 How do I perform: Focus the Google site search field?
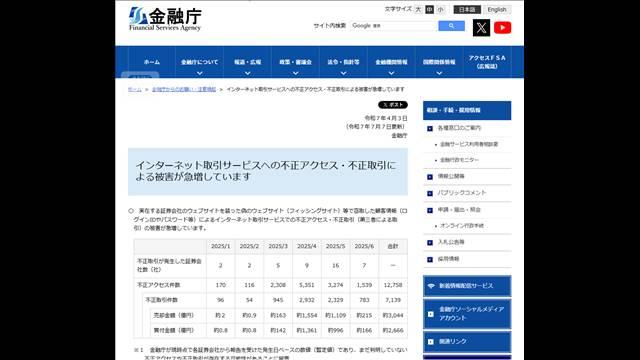(x=393, y=26)
